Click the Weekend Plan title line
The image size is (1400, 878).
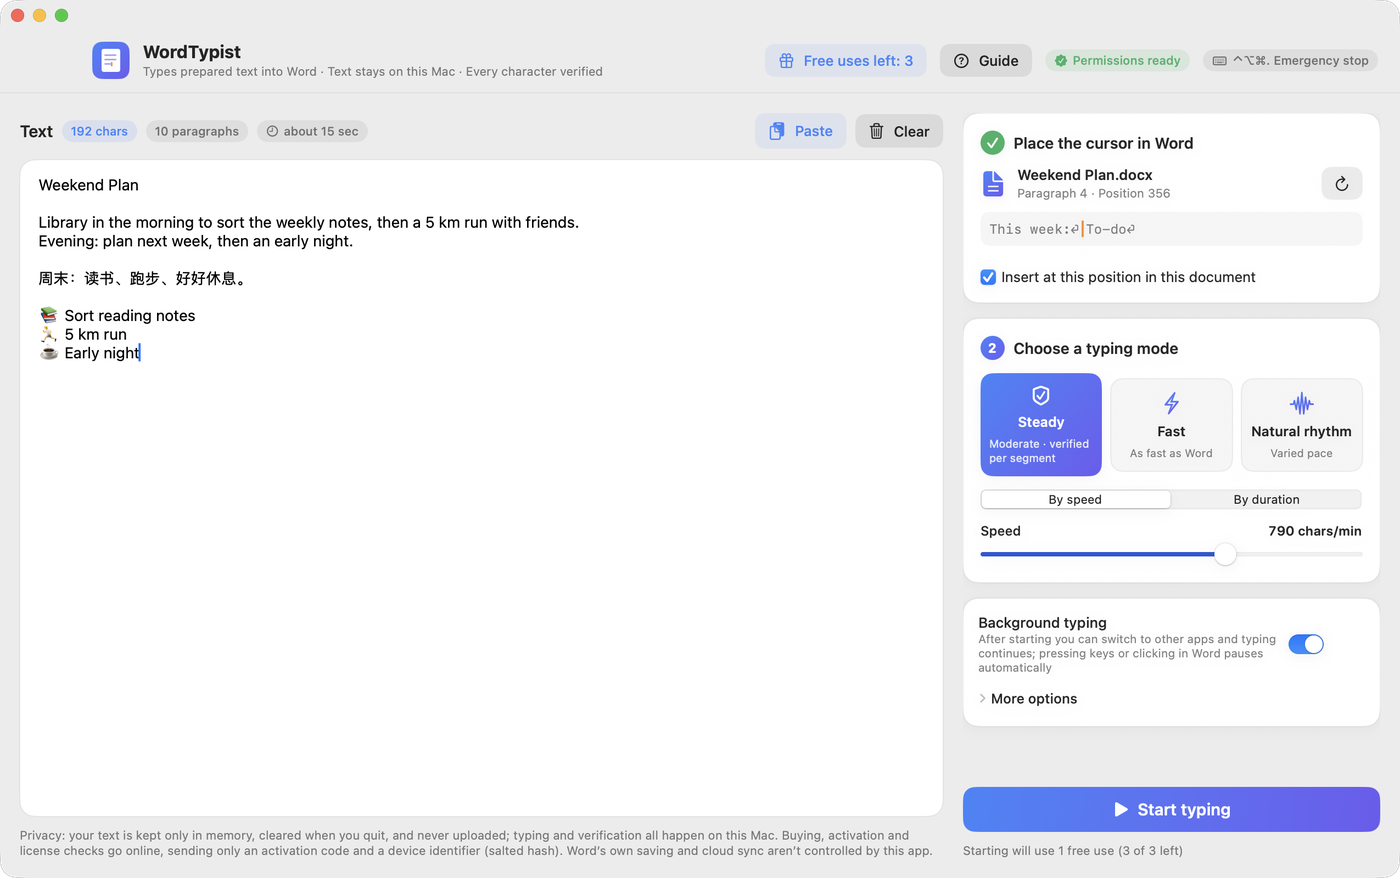coord(89,185)
